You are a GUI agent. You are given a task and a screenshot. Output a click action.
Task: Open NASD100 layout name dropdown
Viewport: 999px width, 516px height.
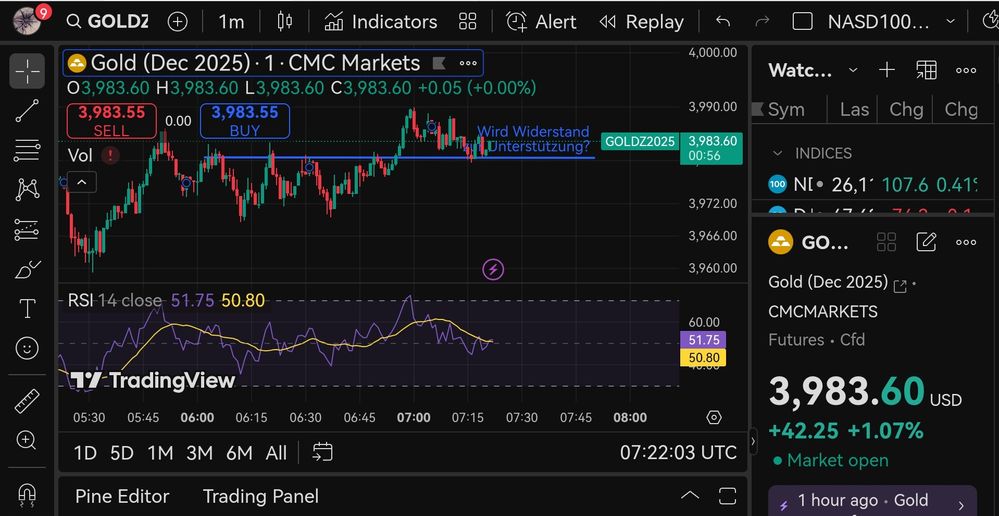(891, 21)
